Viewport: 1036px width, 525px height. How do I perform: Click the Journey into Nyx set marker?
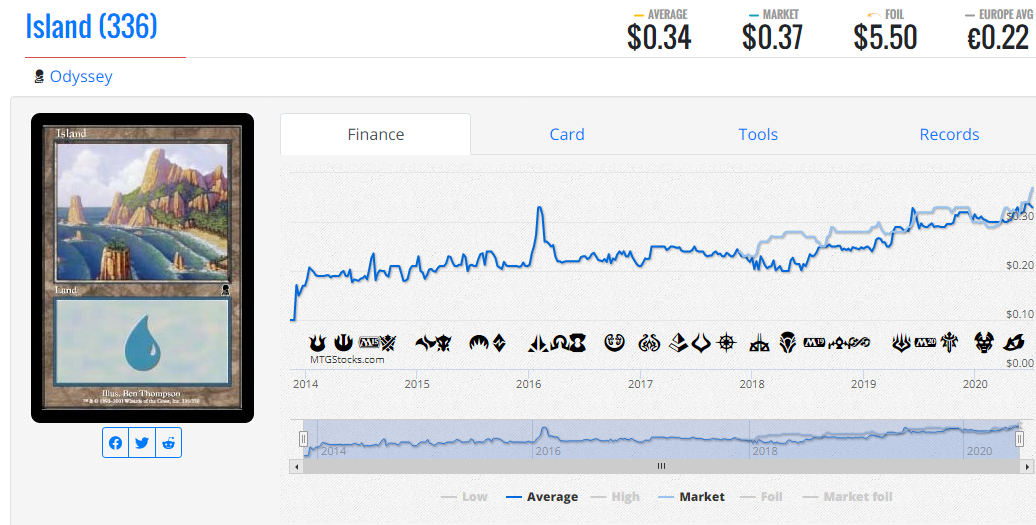tap(344, 343)
